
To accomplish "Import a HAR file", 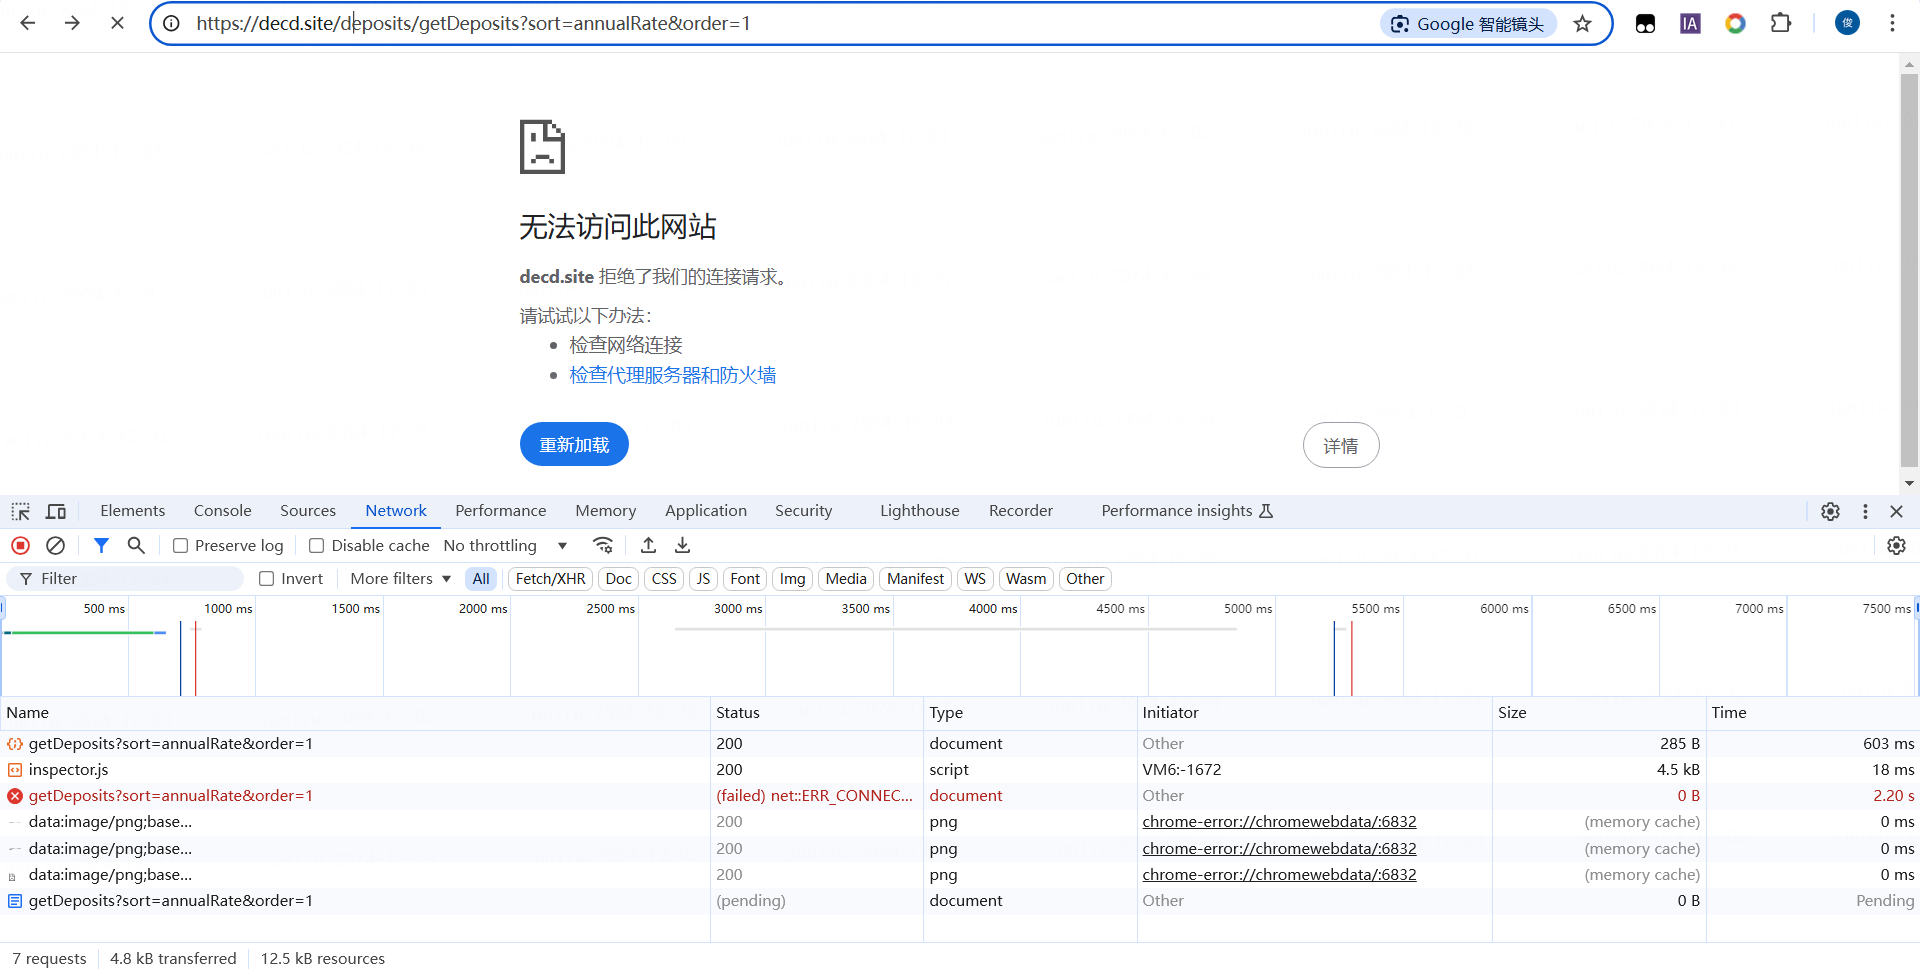I will [x=648, y=546].
